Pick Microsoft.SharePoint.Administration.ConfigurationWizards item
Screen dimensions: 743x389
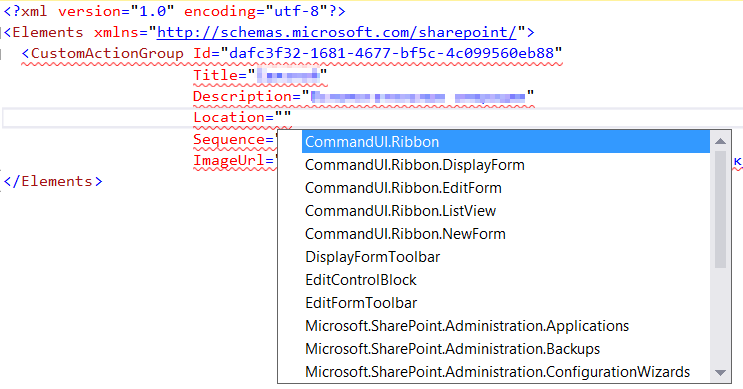click(506, 371)
